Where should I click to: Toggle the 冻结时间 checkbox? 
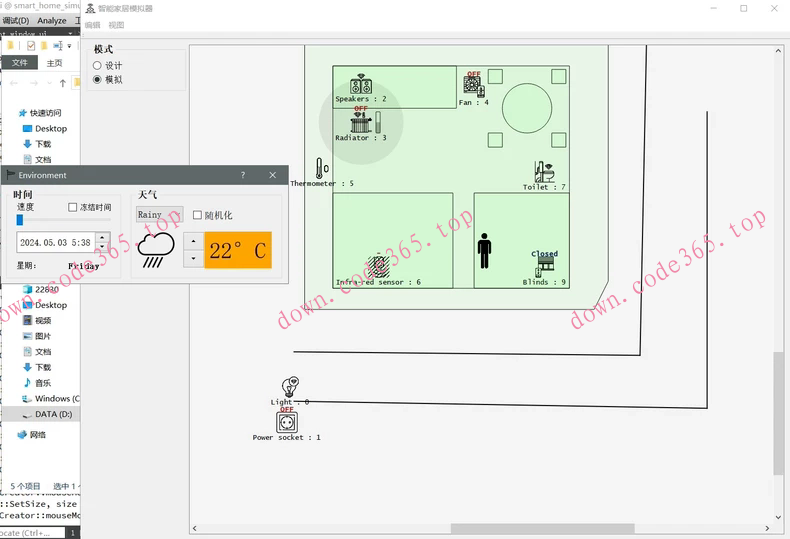pyautogui.click(x=73, y=207)
